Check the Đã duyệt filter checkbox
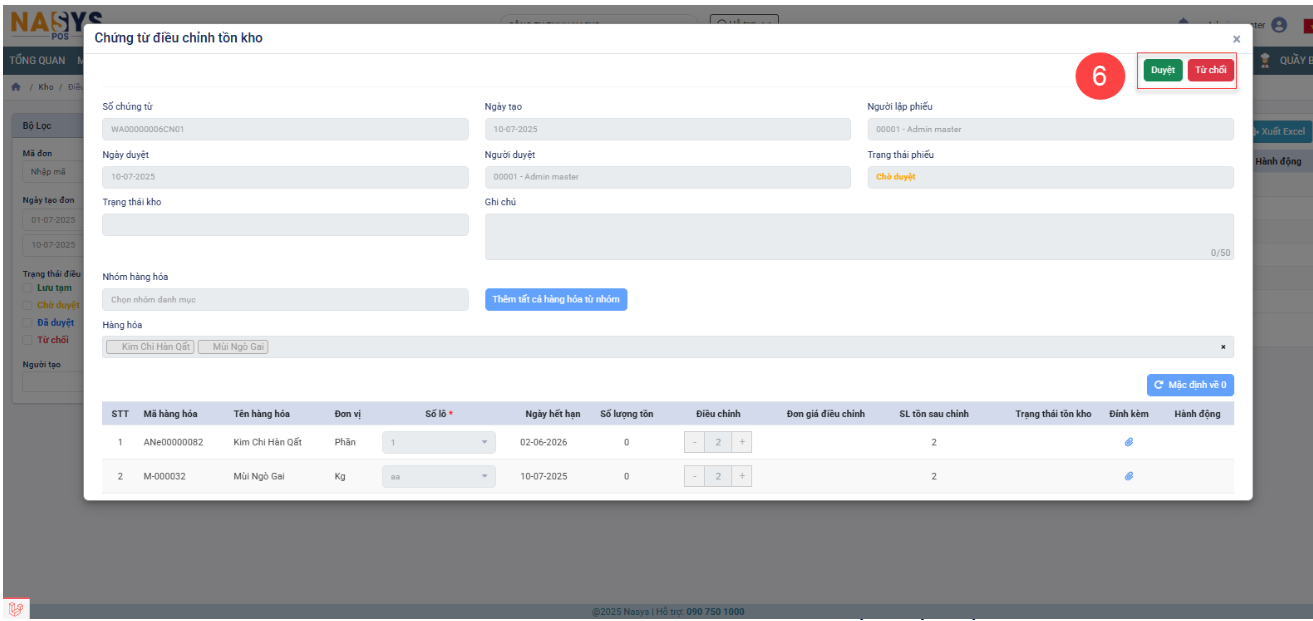Image resolution: width=1313 pixels, height=621 pixels. (x=28, y=323)
